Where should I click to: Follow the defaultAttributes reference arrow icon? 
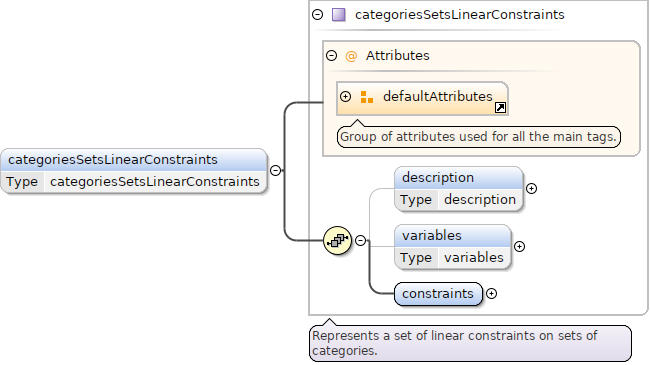[x=500, y=107]
